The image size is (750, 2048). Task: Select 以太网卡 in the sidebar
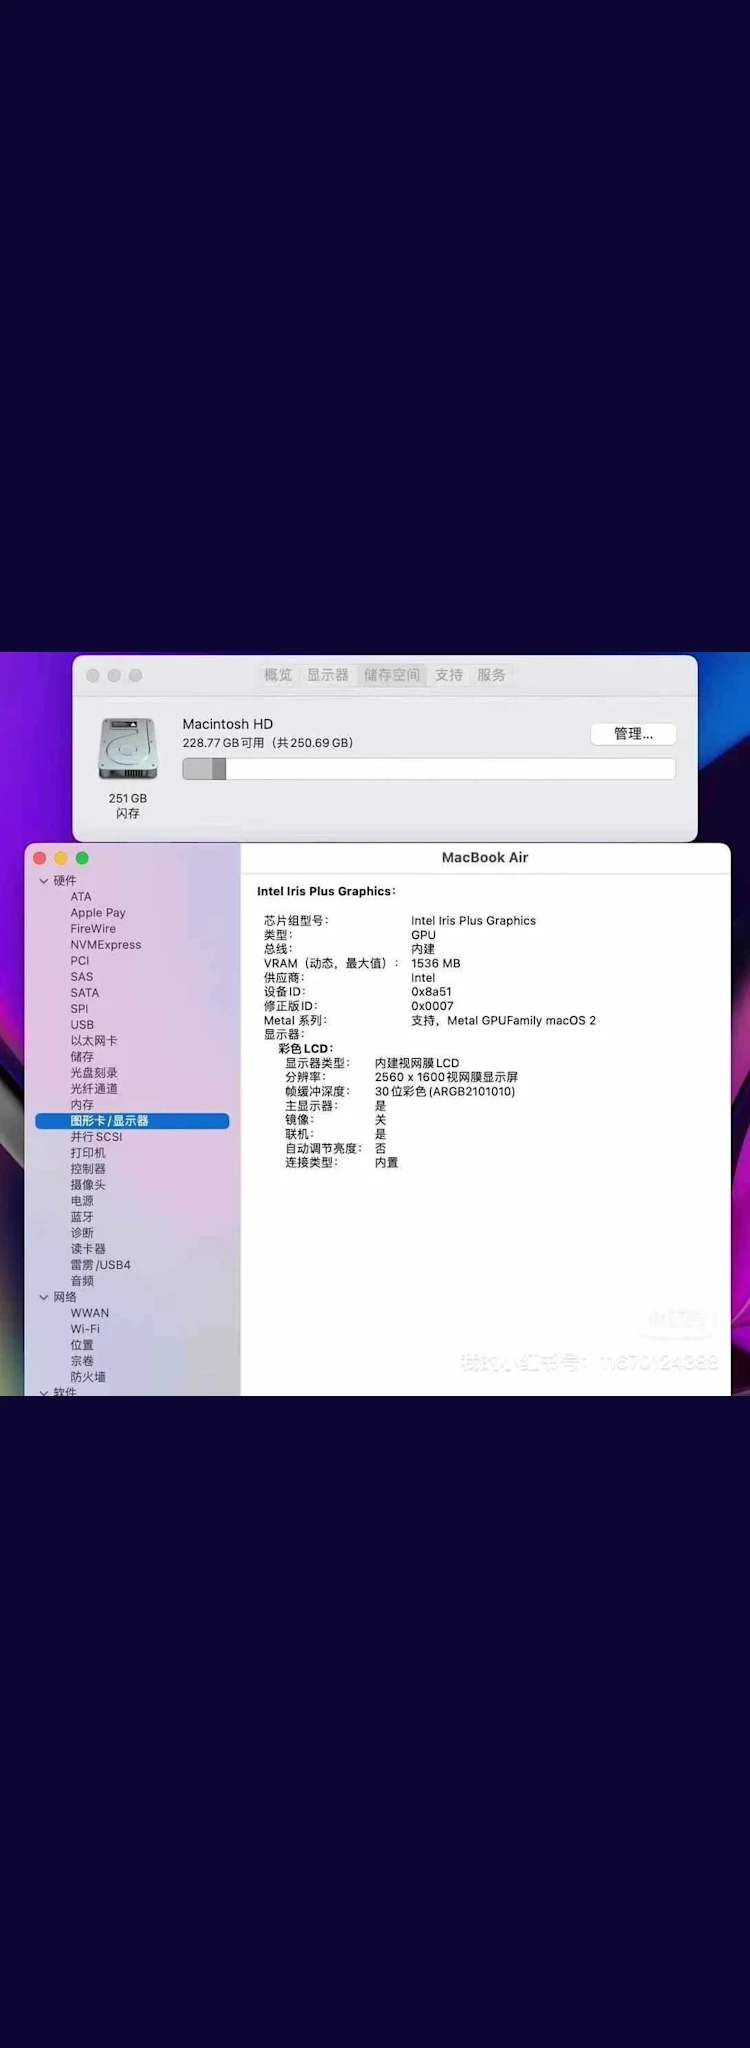[94, 1041]
